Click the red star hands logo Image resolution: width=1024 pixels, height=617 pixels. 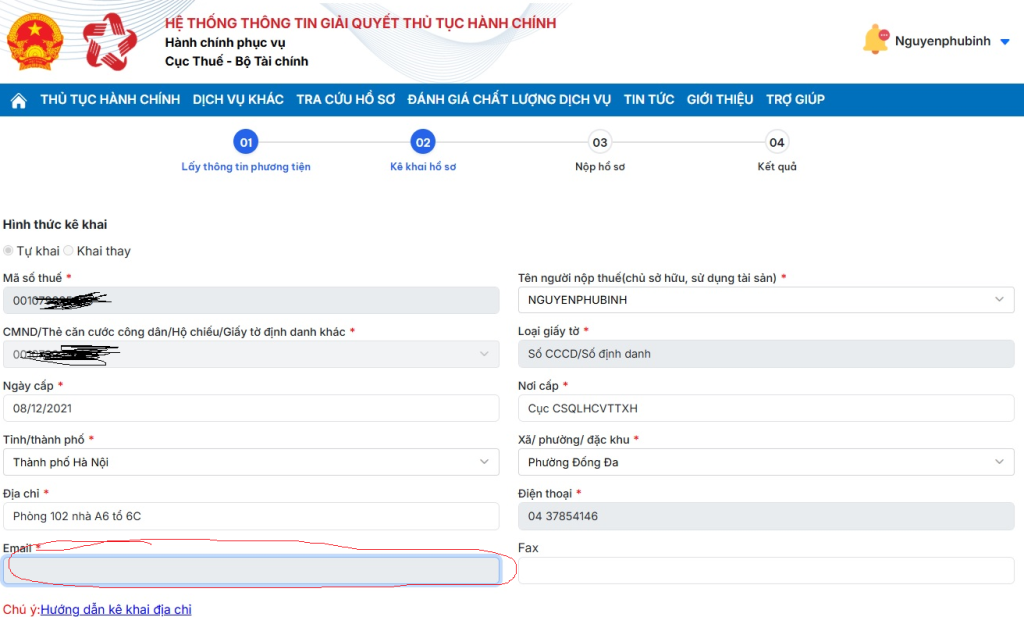110,42
